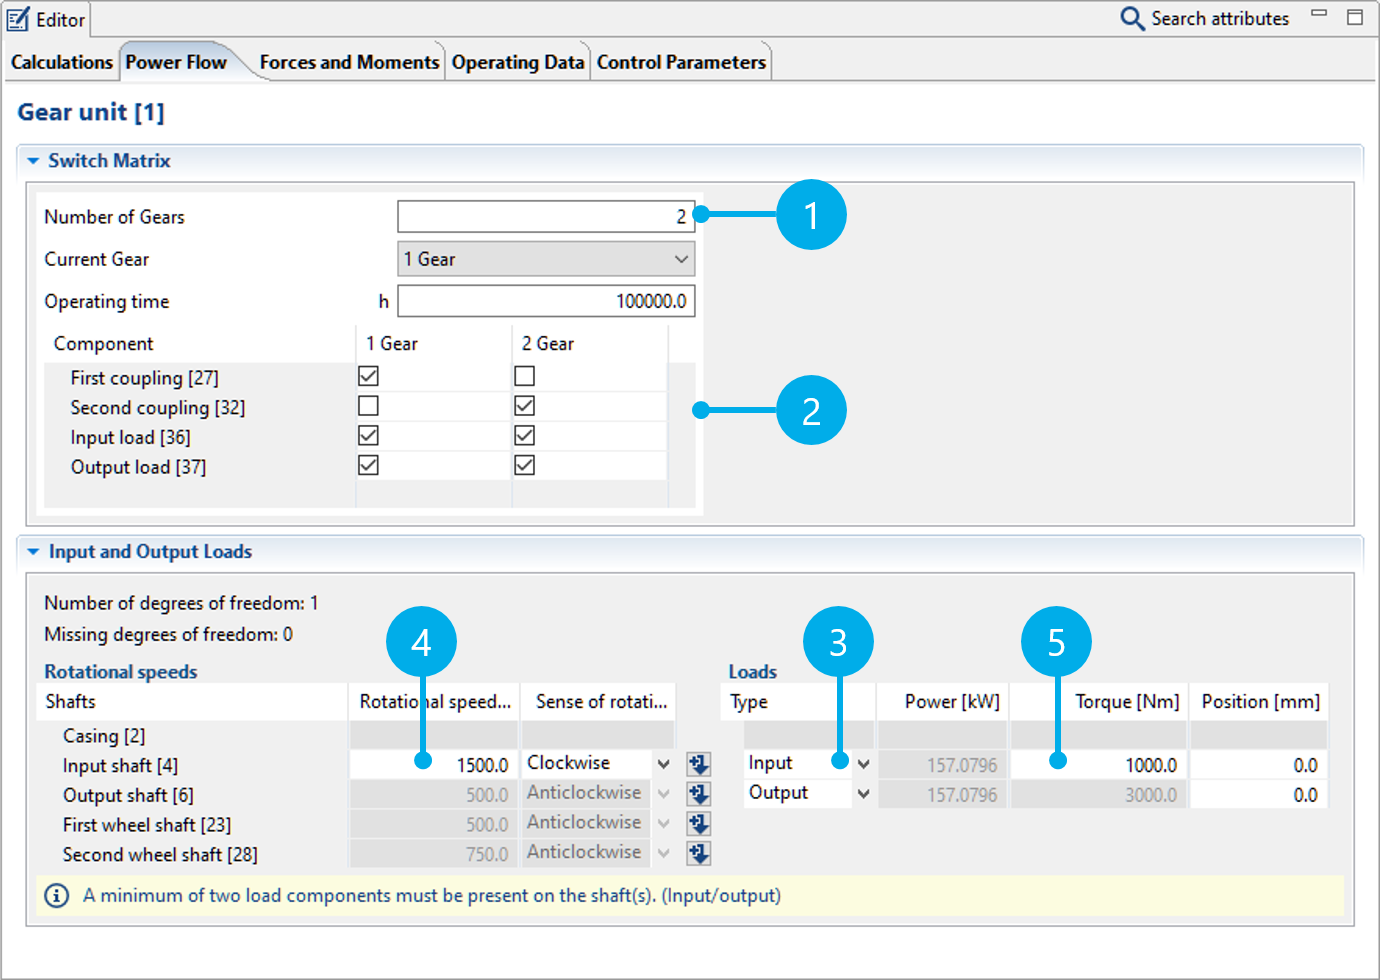Viewport: 1380px width, 980px height.
Task: Switch to the Forces and Moments tab
Action: coord(348,62)
